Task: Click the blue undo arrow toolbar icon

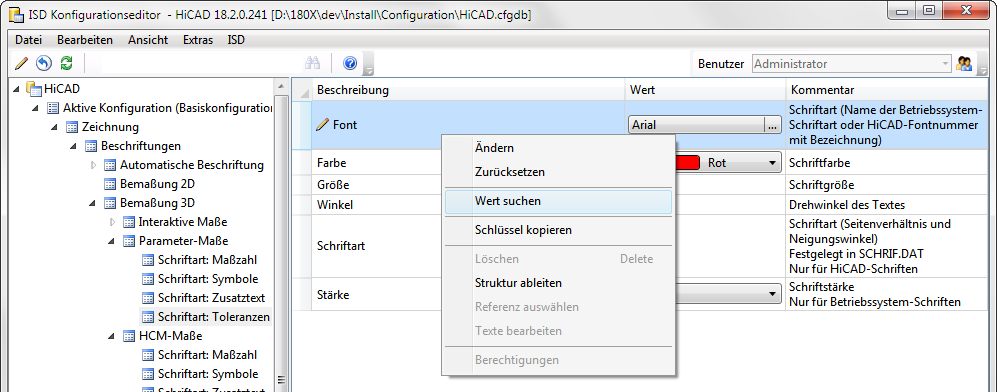Action: tap(43, 64)
